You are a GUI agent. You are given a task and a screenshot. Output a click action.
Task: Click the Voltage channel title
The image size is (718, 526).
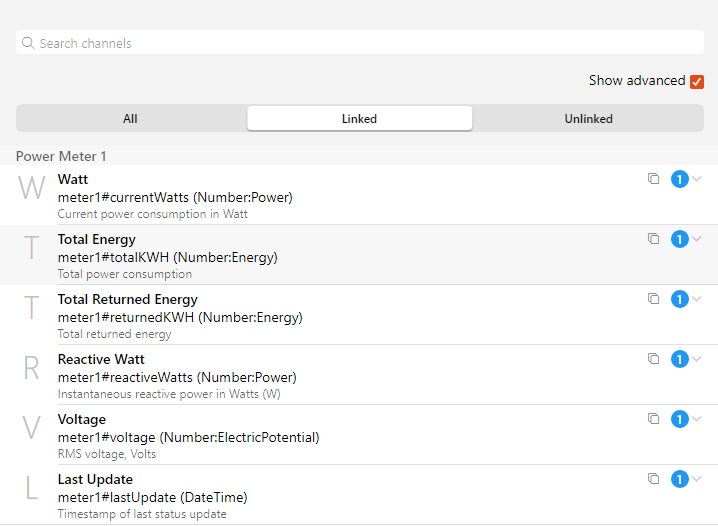pyautogui.click(x=81, y=419)
